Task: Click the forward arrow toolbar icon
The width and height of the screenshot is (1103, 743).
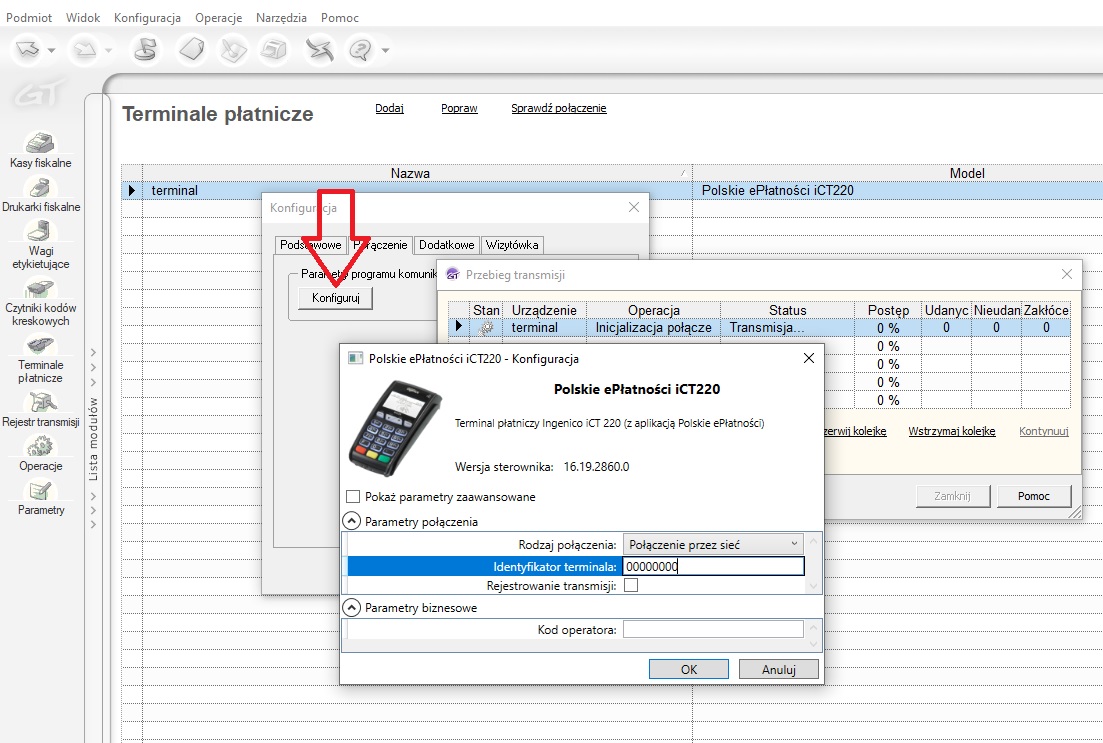Action: (x=84, y=50)
